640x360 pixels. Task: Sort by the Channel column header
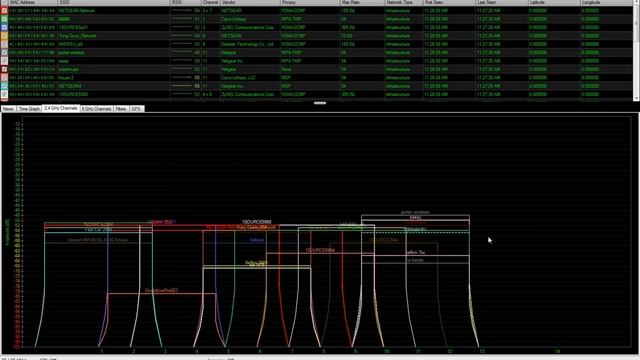[x=211, y=2]
